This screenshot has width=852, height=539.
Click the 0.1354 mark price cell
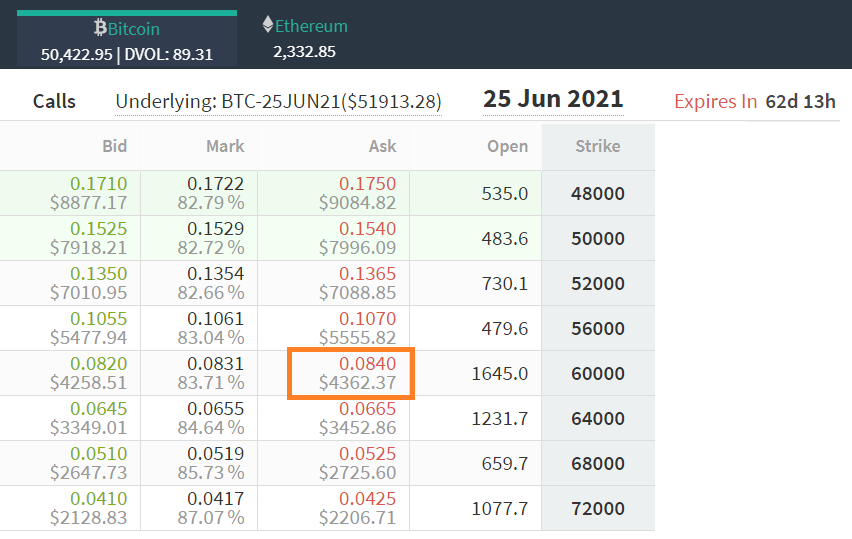[215, 274]
